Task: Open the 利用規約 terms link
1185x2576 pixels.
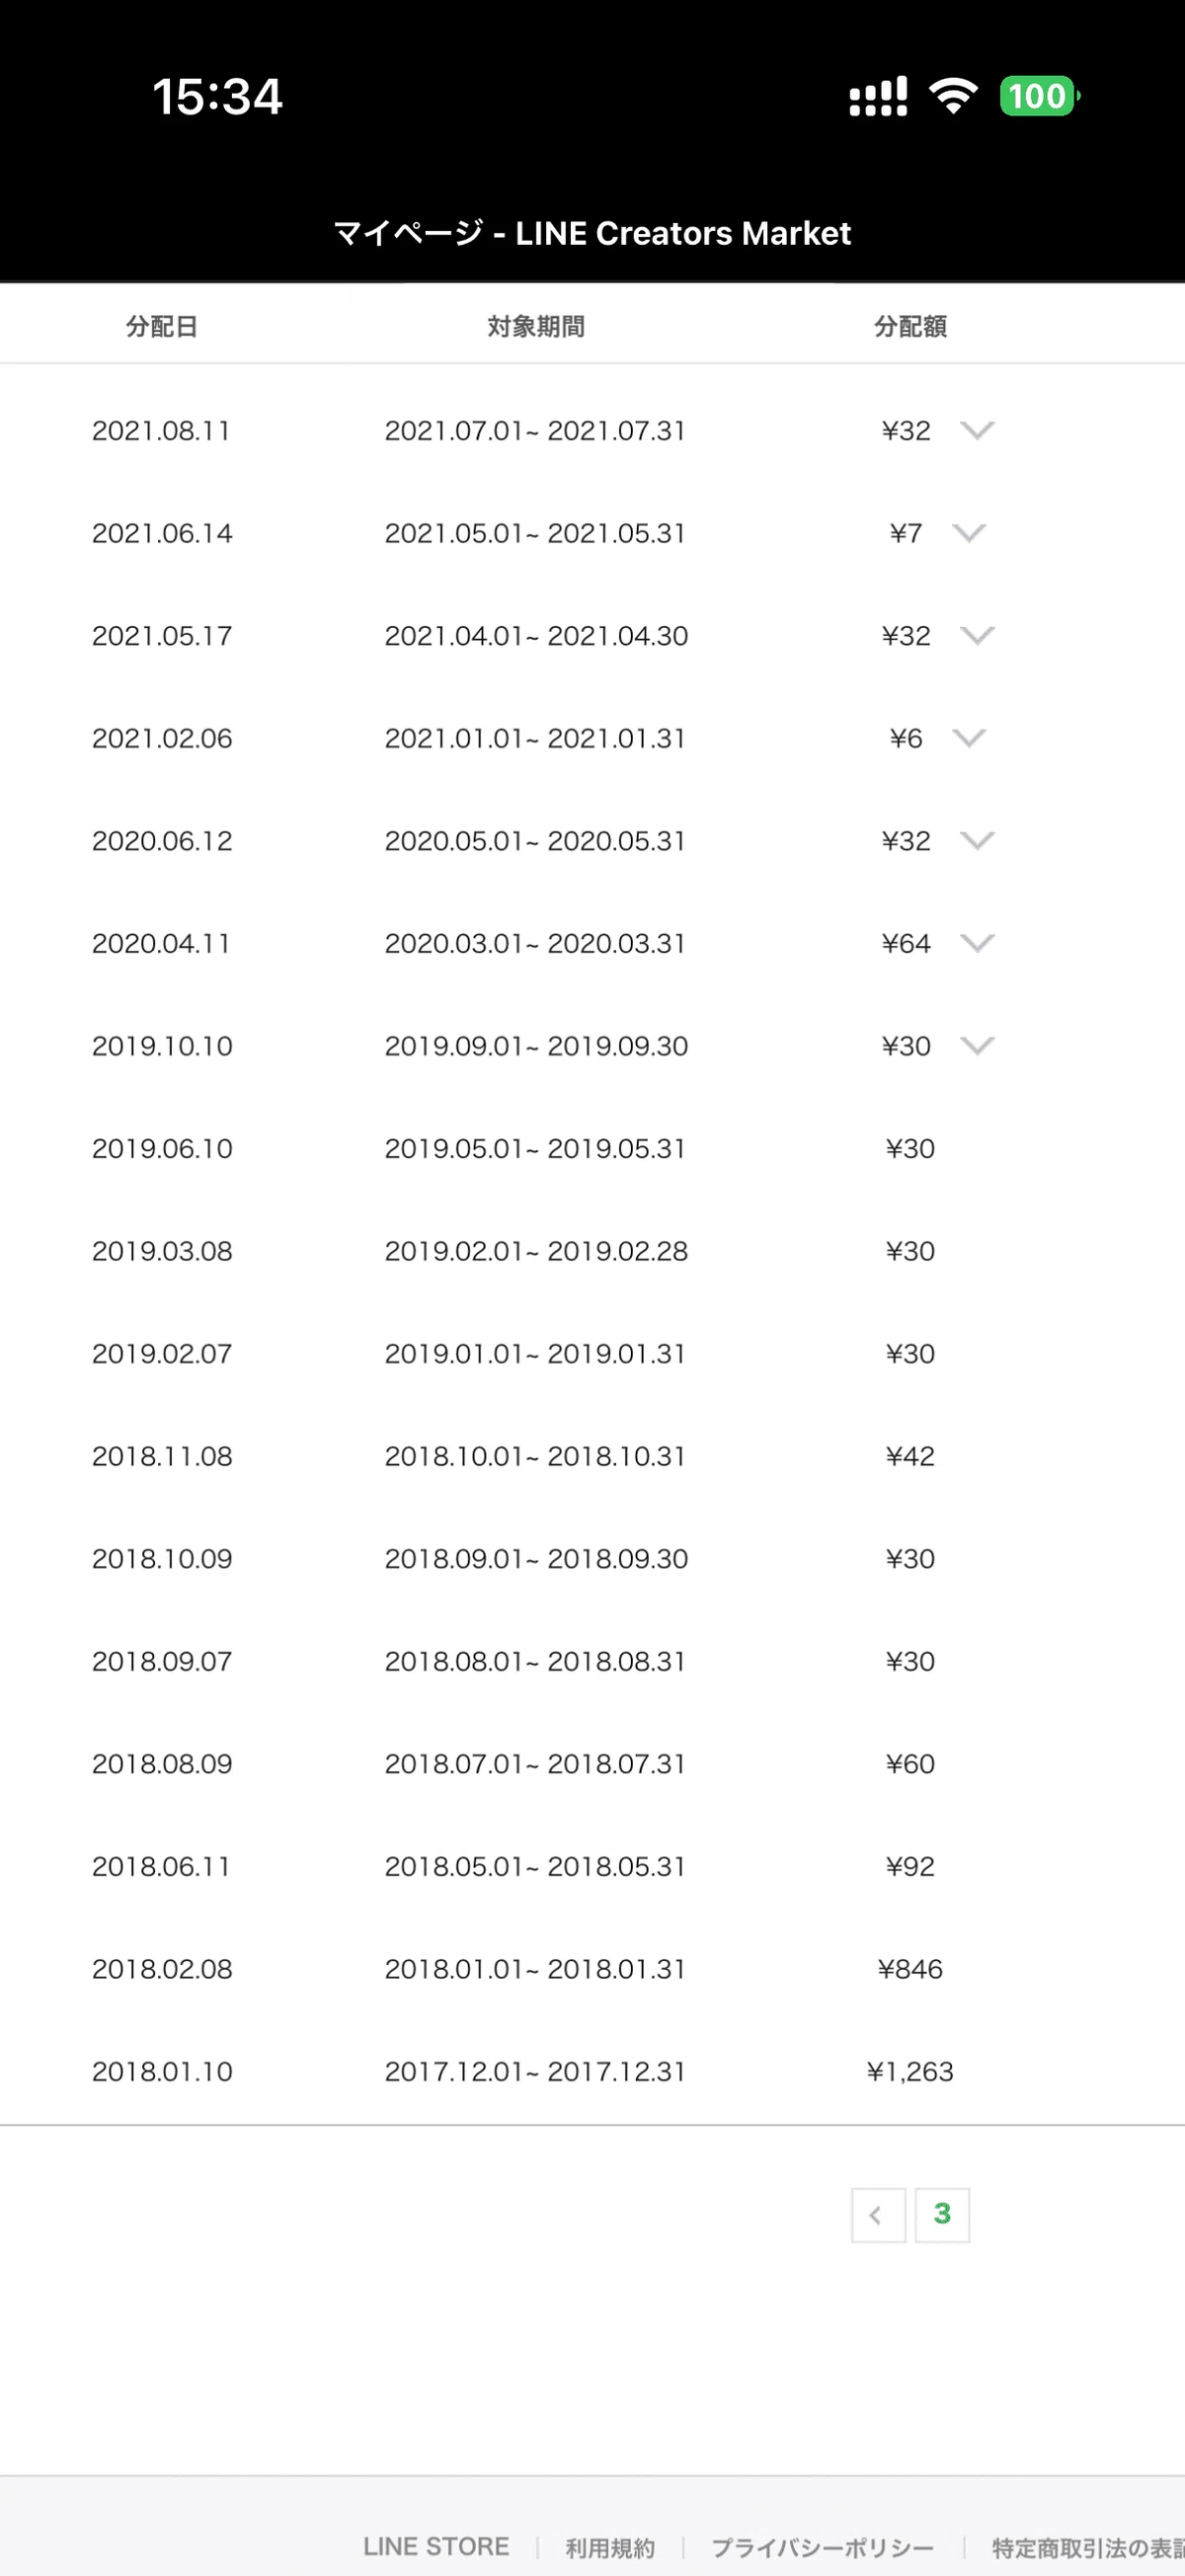Action: click(x=610, y=2547)
